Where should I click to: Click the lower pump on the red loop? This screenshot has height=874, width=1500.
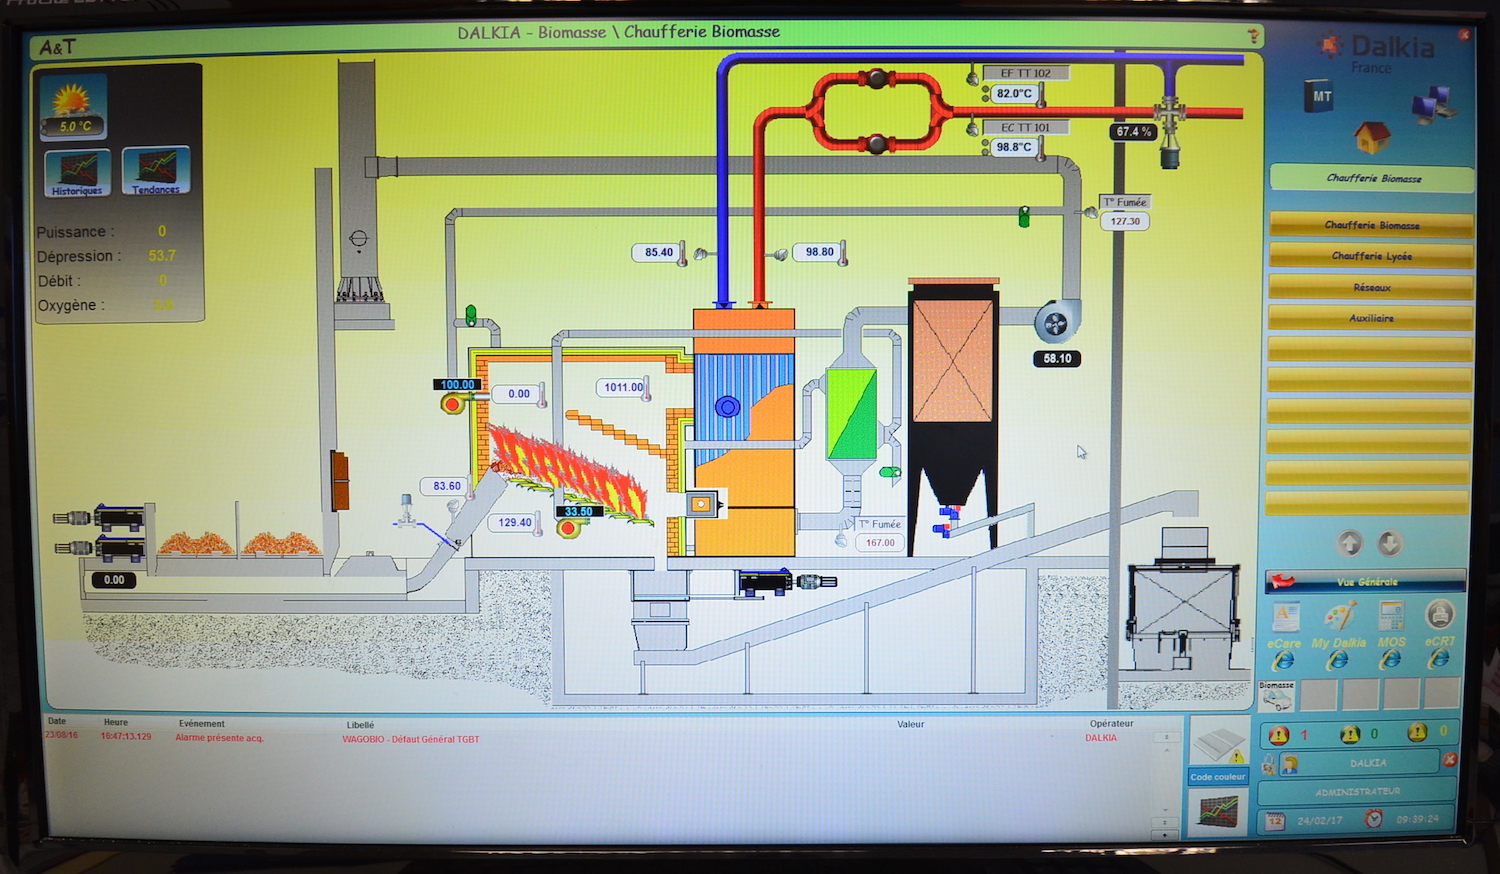(x=876, y=145)
